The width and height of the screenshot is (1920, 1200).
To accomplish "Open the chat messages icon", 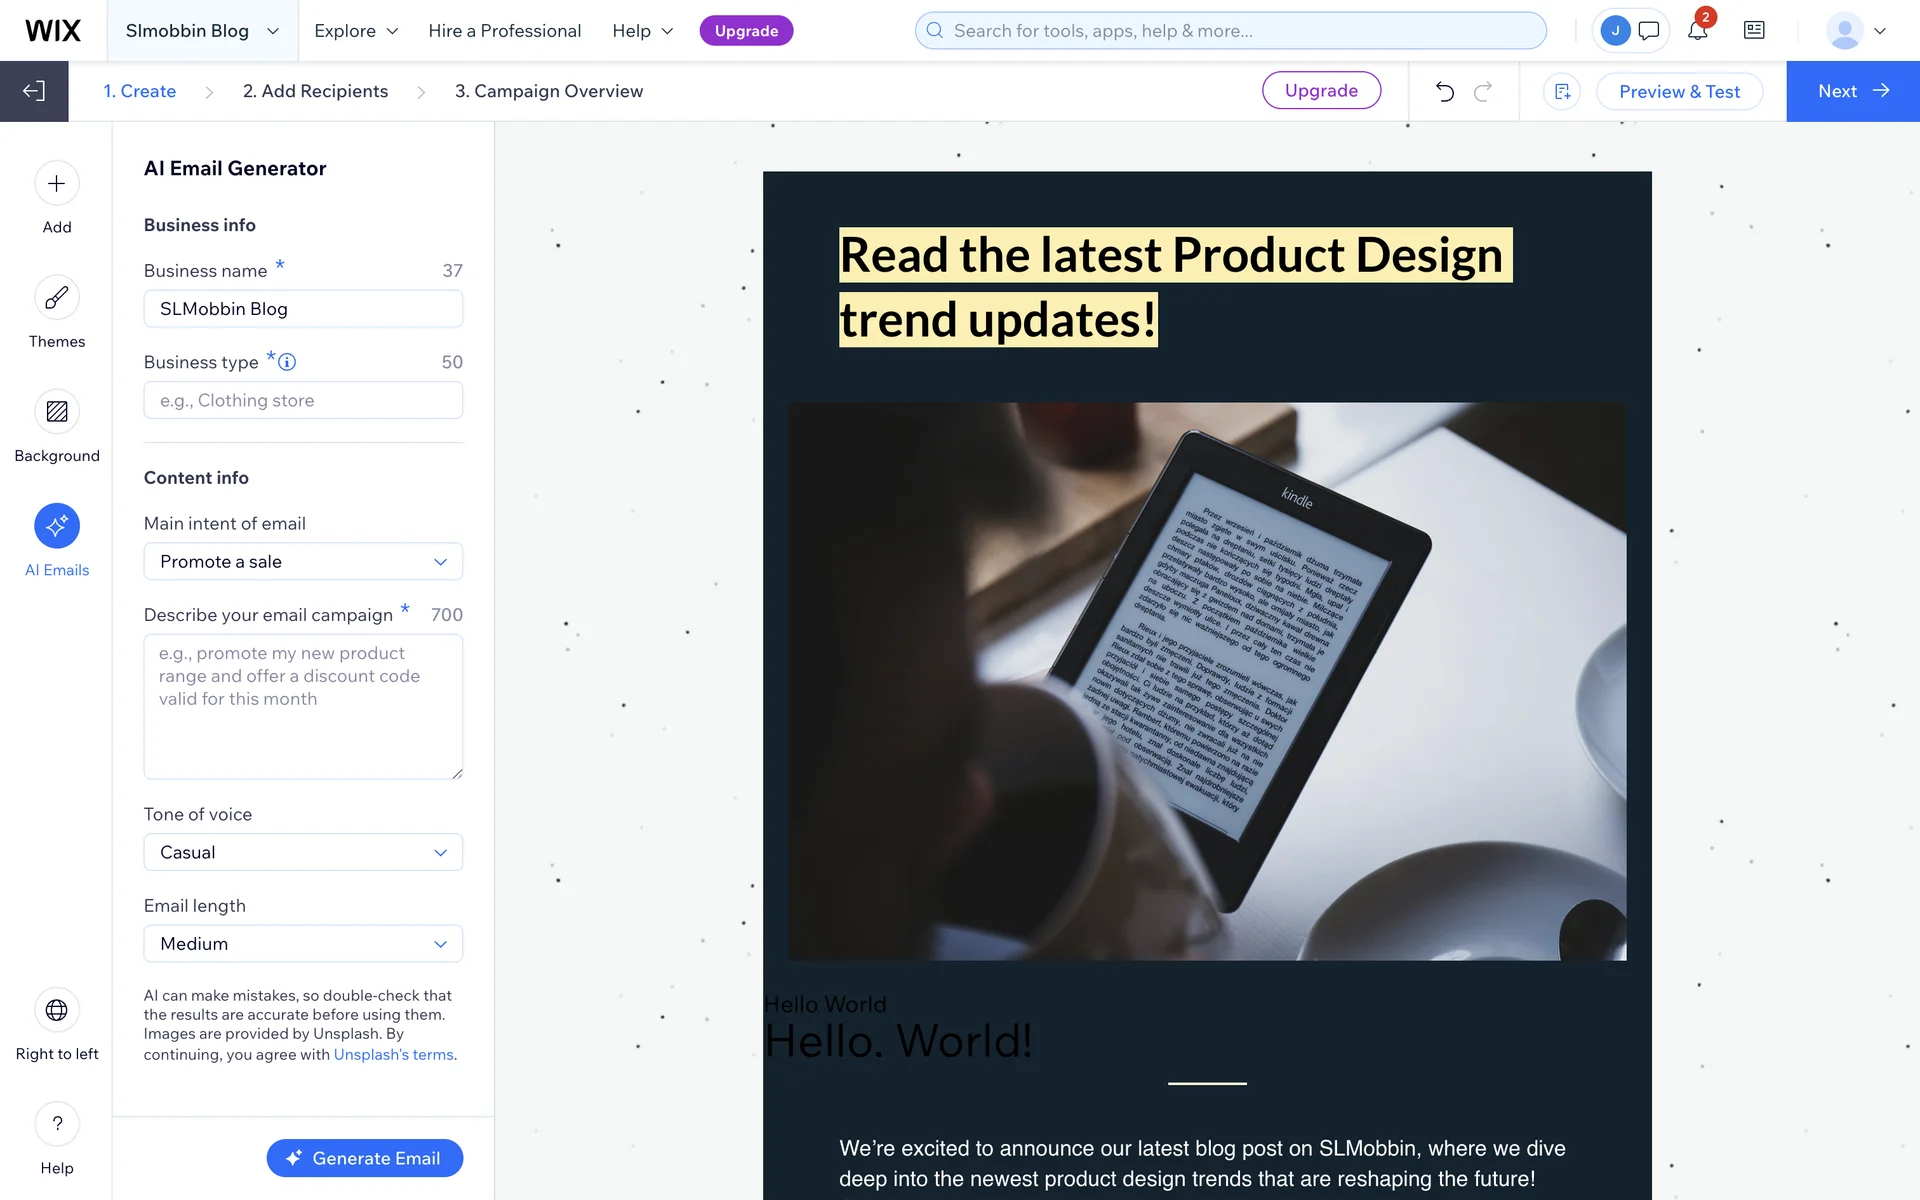I will point(1649,31).
